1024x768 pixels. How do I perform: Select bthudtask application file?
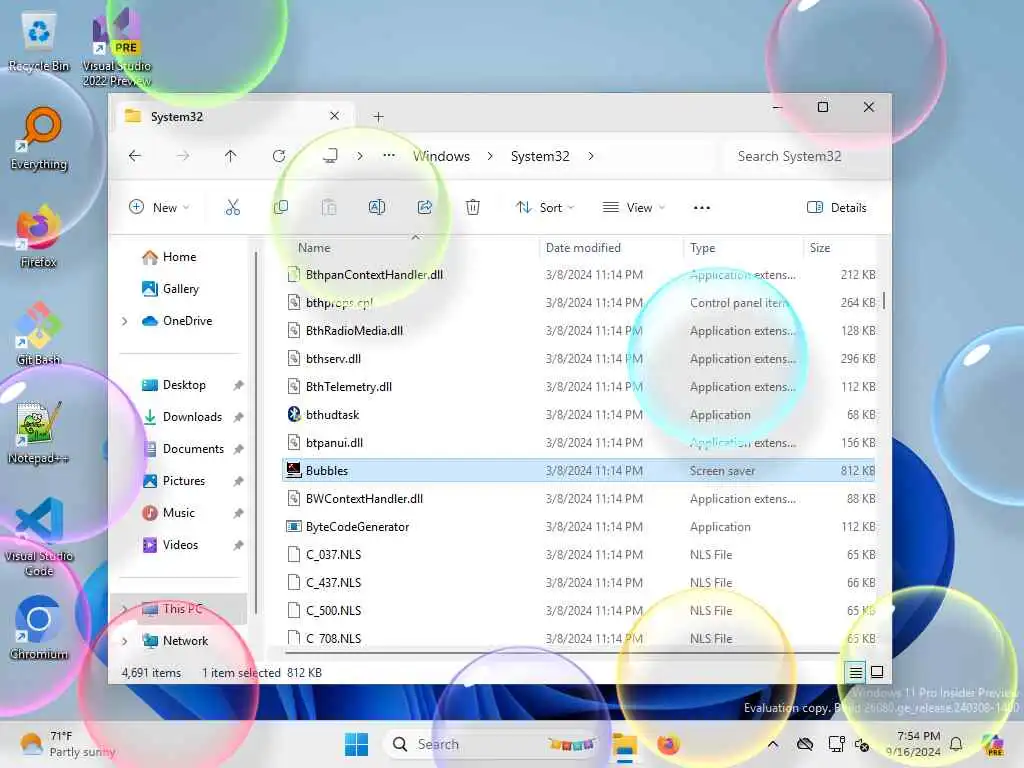tap(578, 415)
